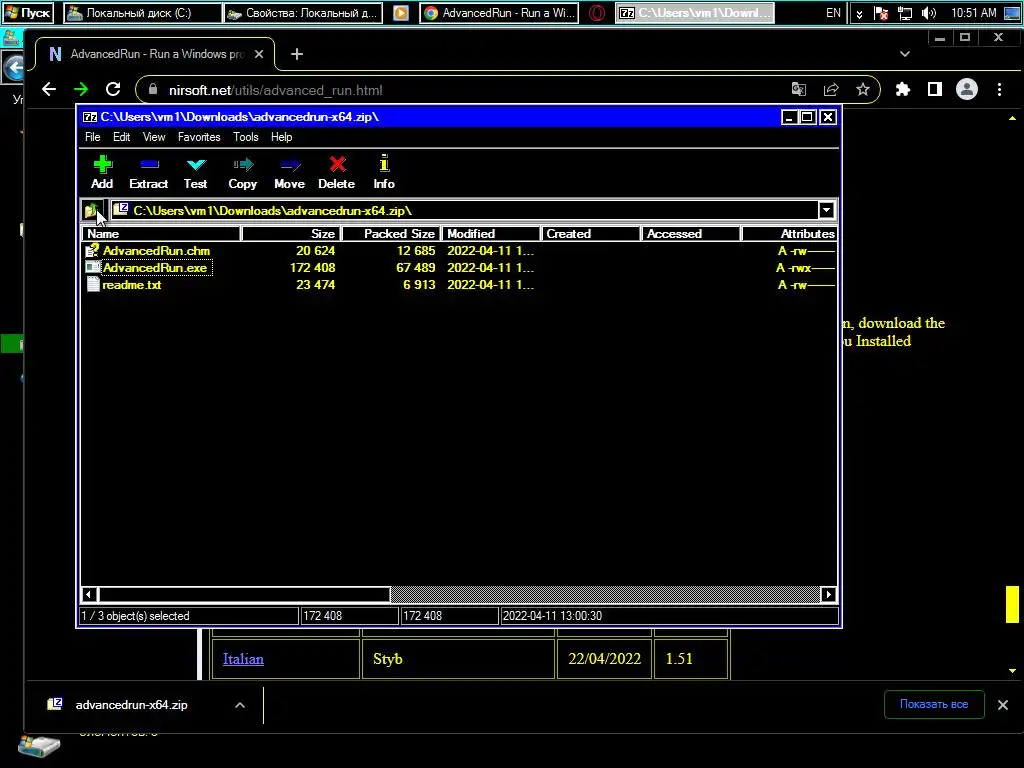Sort by the Attributes column header
Image resolution: width=1024 pixels, height=768 pixels.
[x=789, y=234]
